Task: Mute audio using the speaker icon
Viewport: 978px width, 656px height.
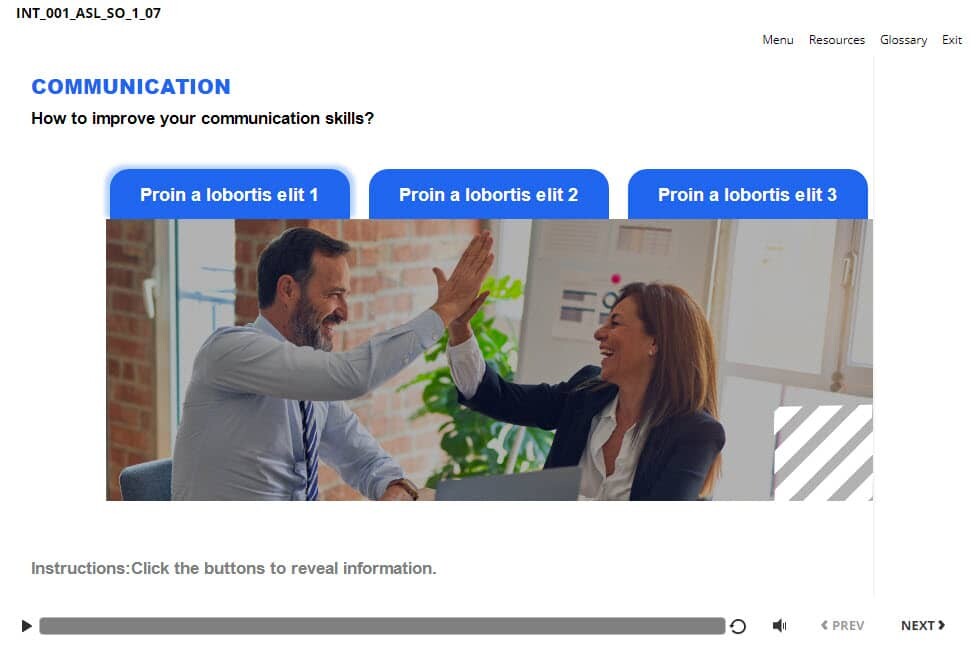Action: [780, 625]
